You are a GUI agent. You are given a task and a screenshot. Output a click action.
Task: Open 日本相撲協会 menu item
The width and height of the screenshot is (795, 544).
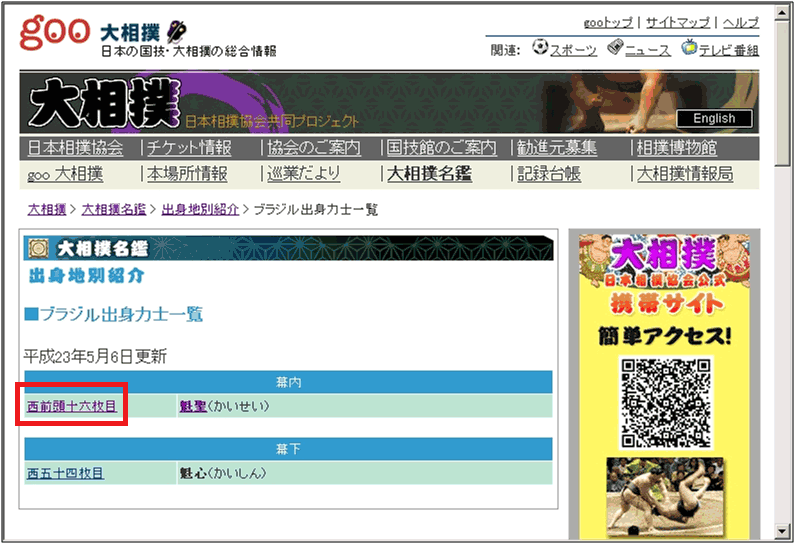coord(75,148)
